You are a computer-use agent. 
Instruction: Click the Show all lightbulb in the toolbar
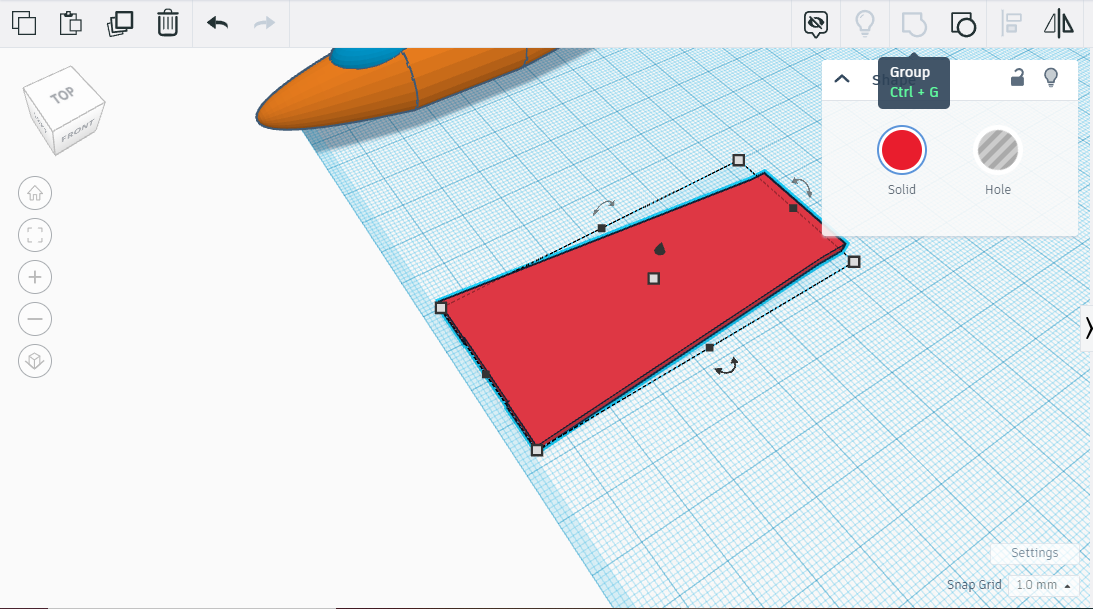(865, 24)
